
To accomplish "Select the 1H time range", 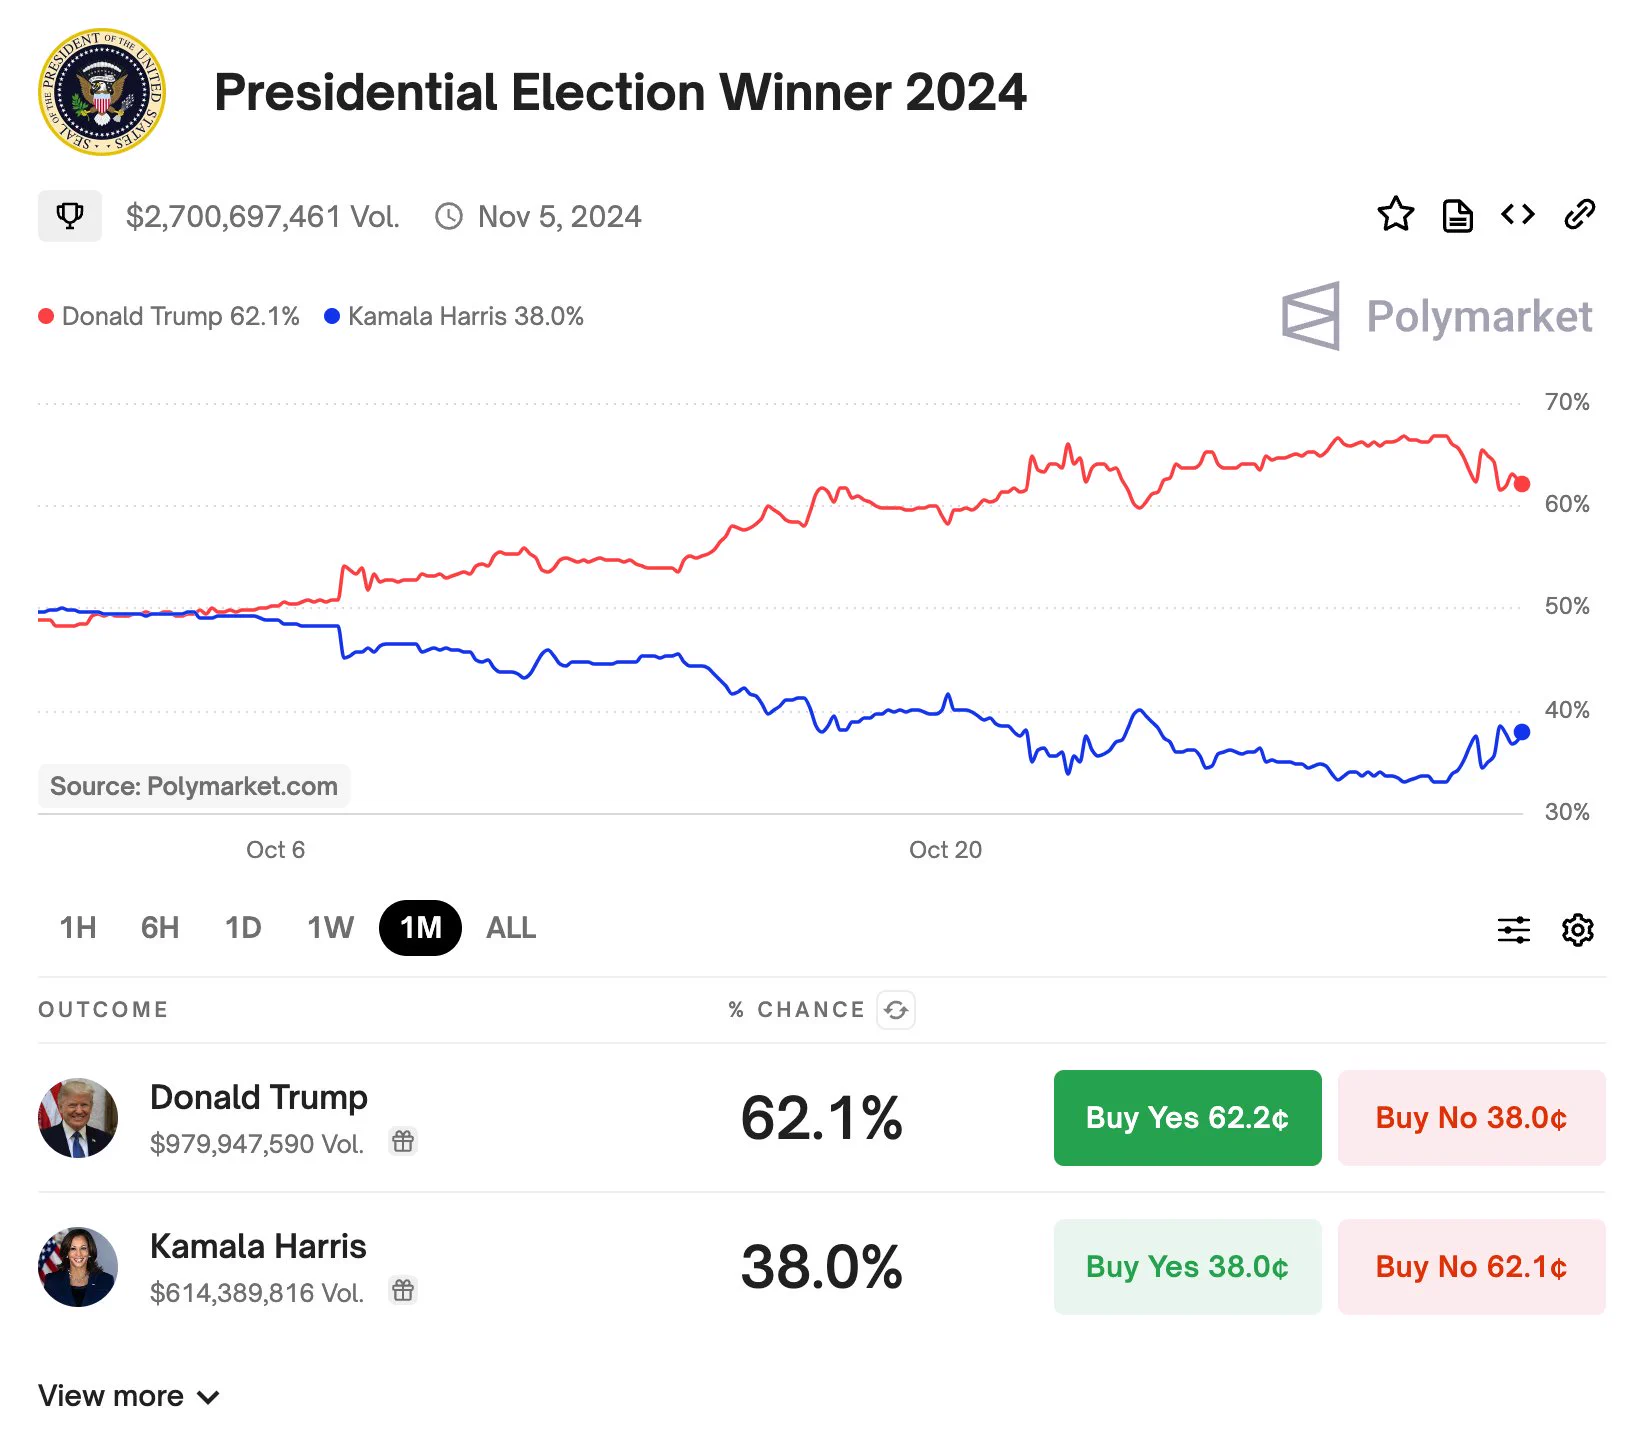I will point(78,928).
